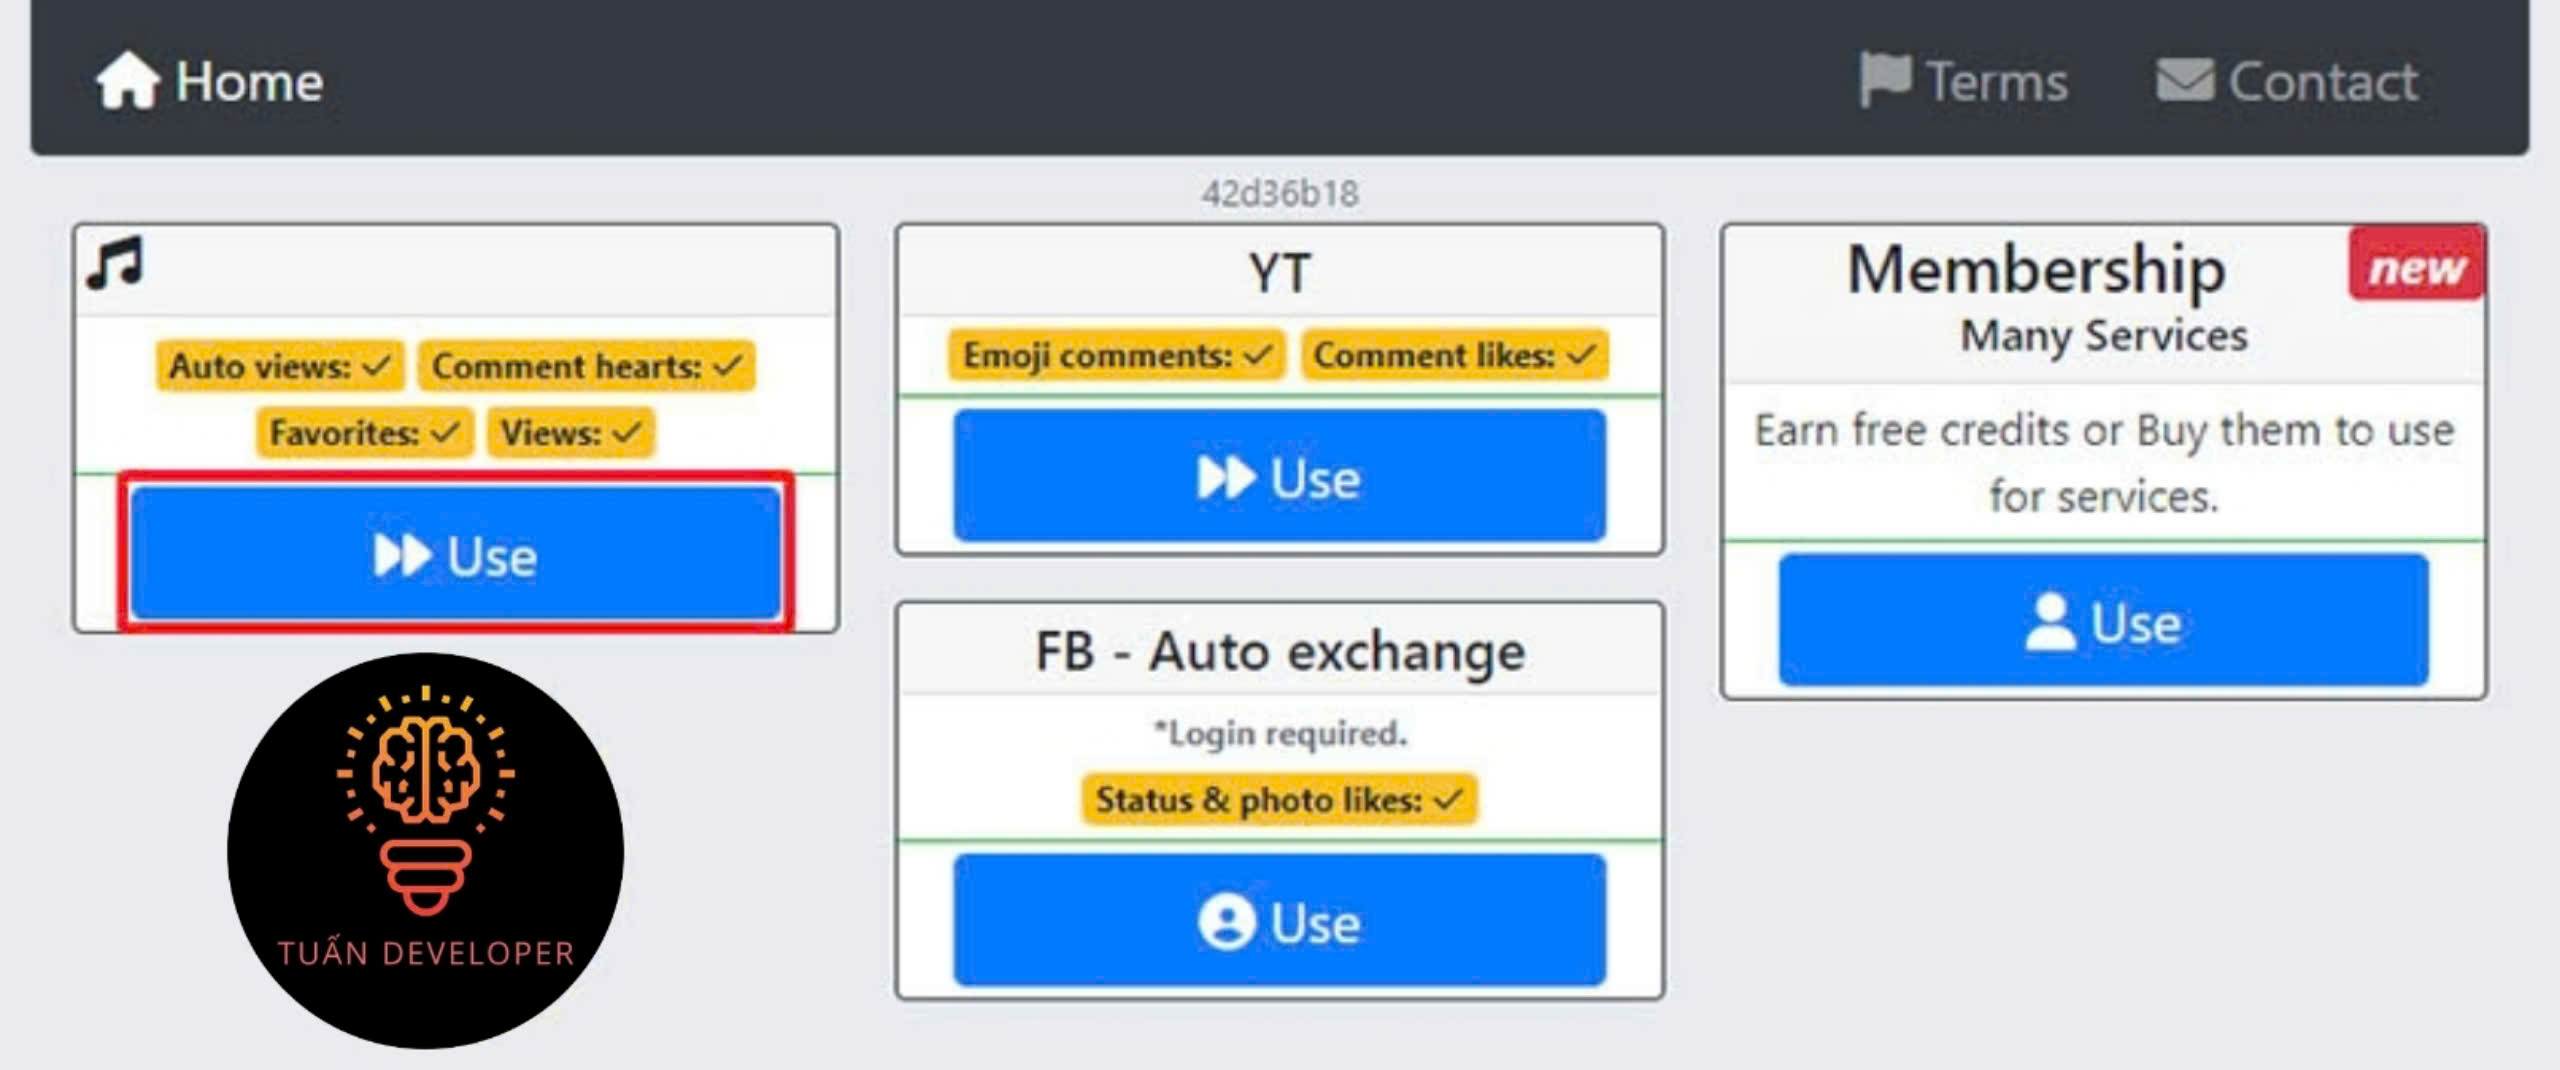
Task: Select the Views badge
Action: pyautogui.click(x=570, y=433)
